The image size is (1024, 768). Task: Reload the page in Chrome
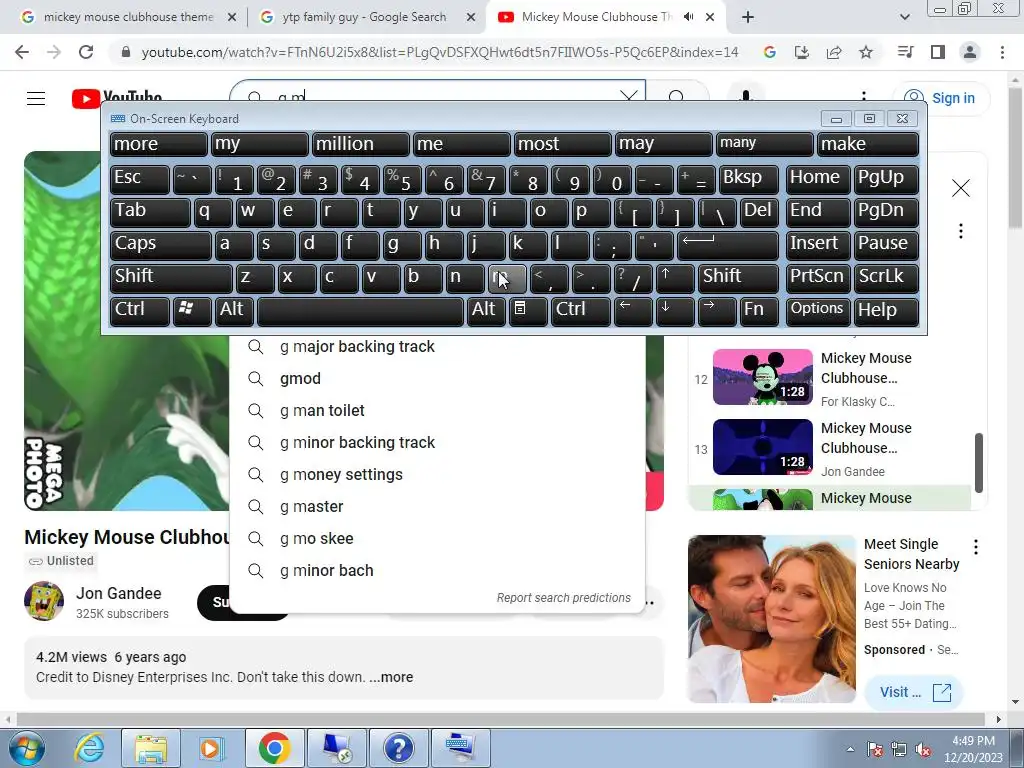pyautogui.click(x=86, y=52)
